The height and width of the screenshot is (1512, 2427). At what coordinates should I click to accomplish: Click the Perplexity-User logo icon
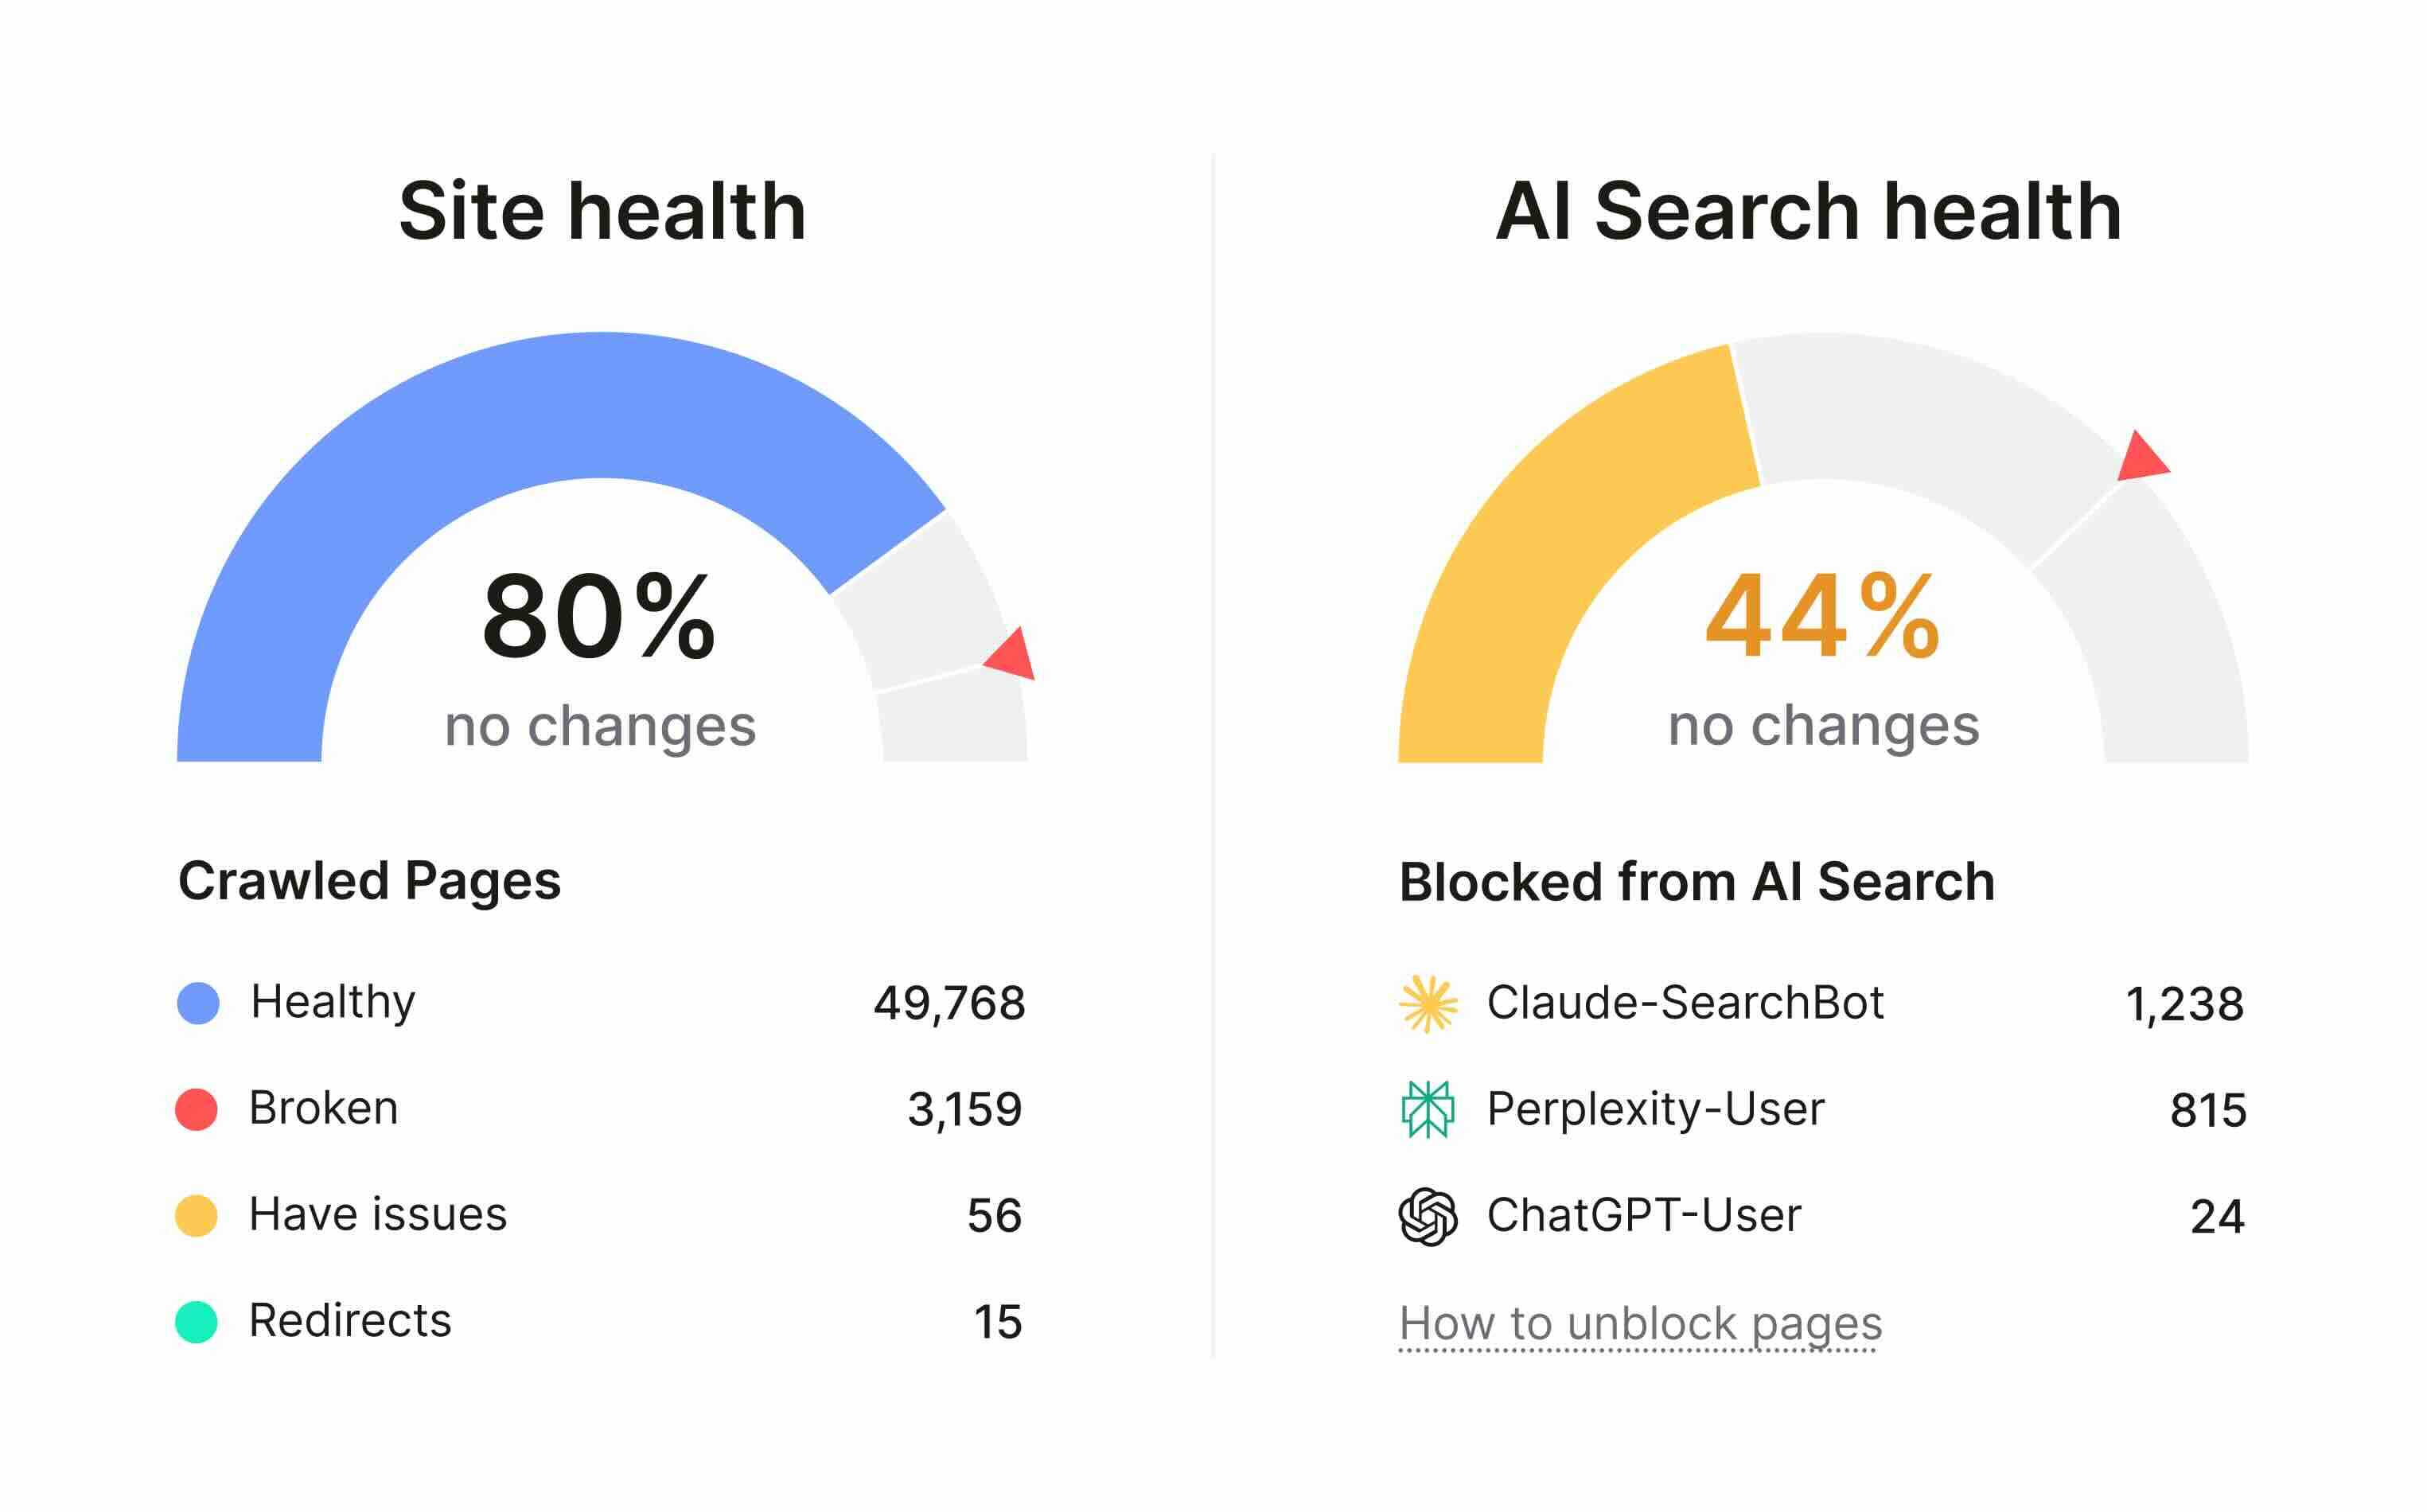[x=1427, y=1109]
